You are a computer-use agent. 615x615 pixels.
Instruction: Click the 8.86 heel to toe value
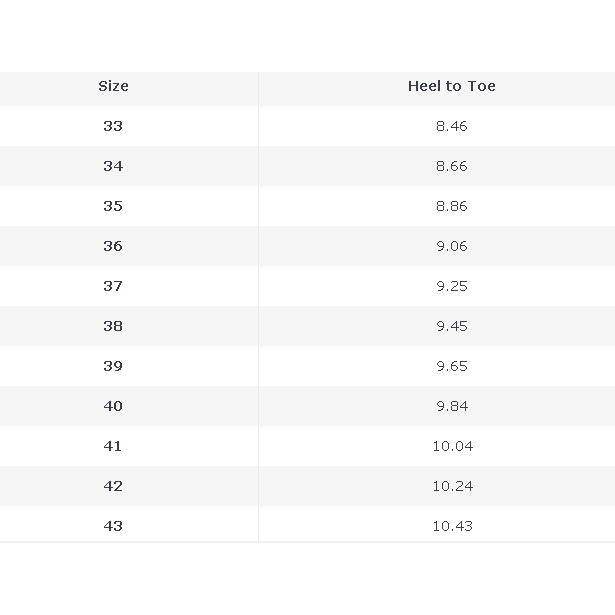pos(451,206)
